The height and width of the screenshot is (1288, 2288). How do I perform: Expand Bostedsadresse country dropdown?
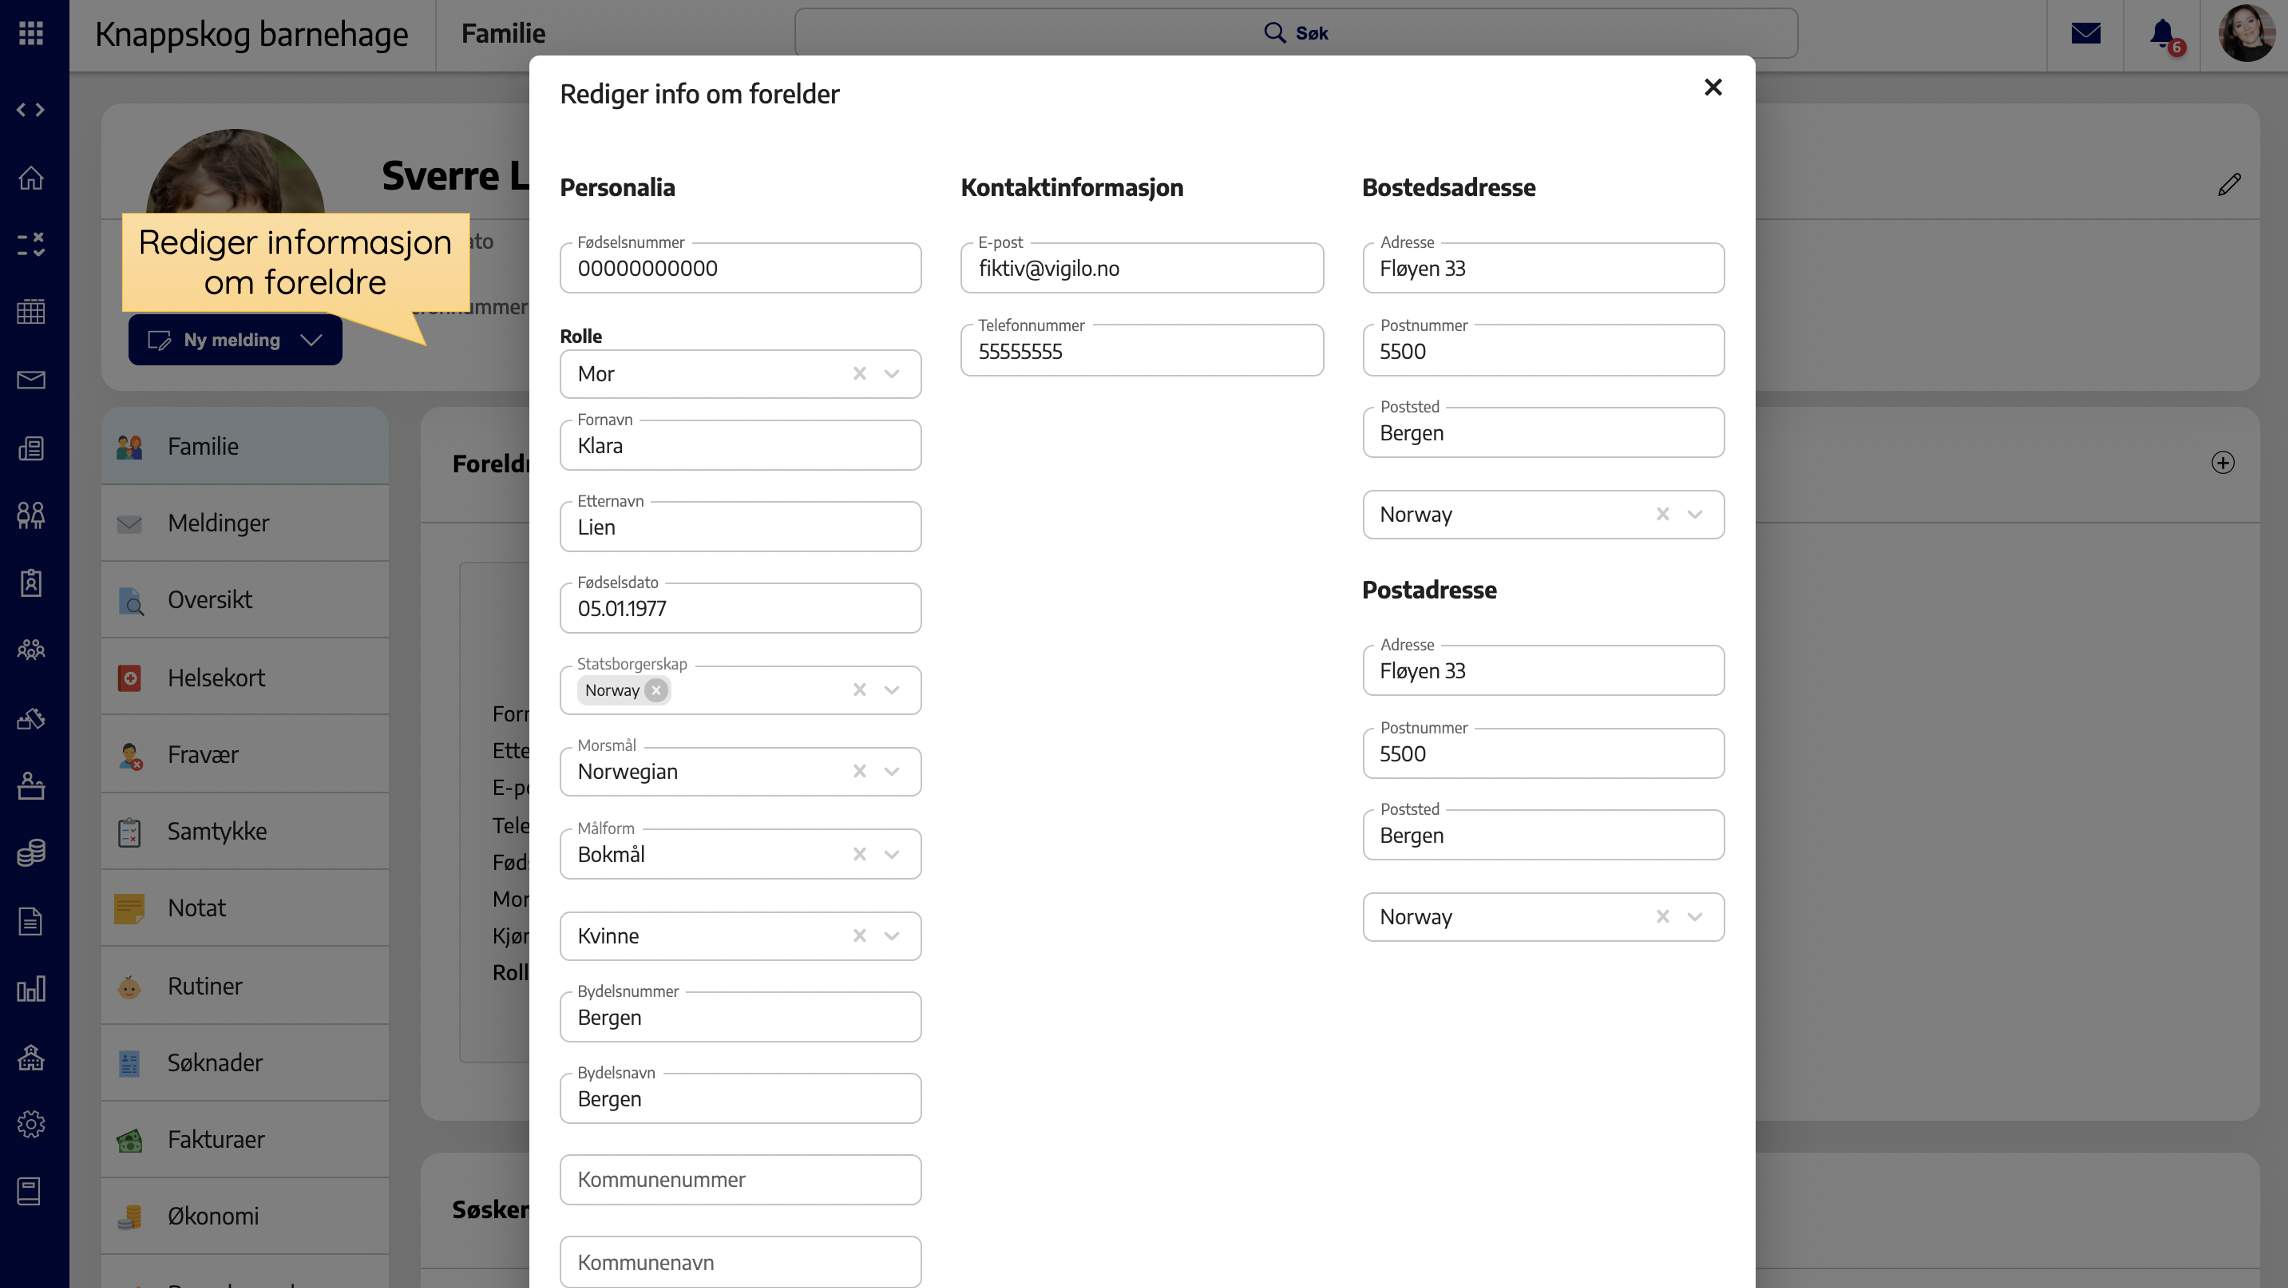tap(1695, 514)
